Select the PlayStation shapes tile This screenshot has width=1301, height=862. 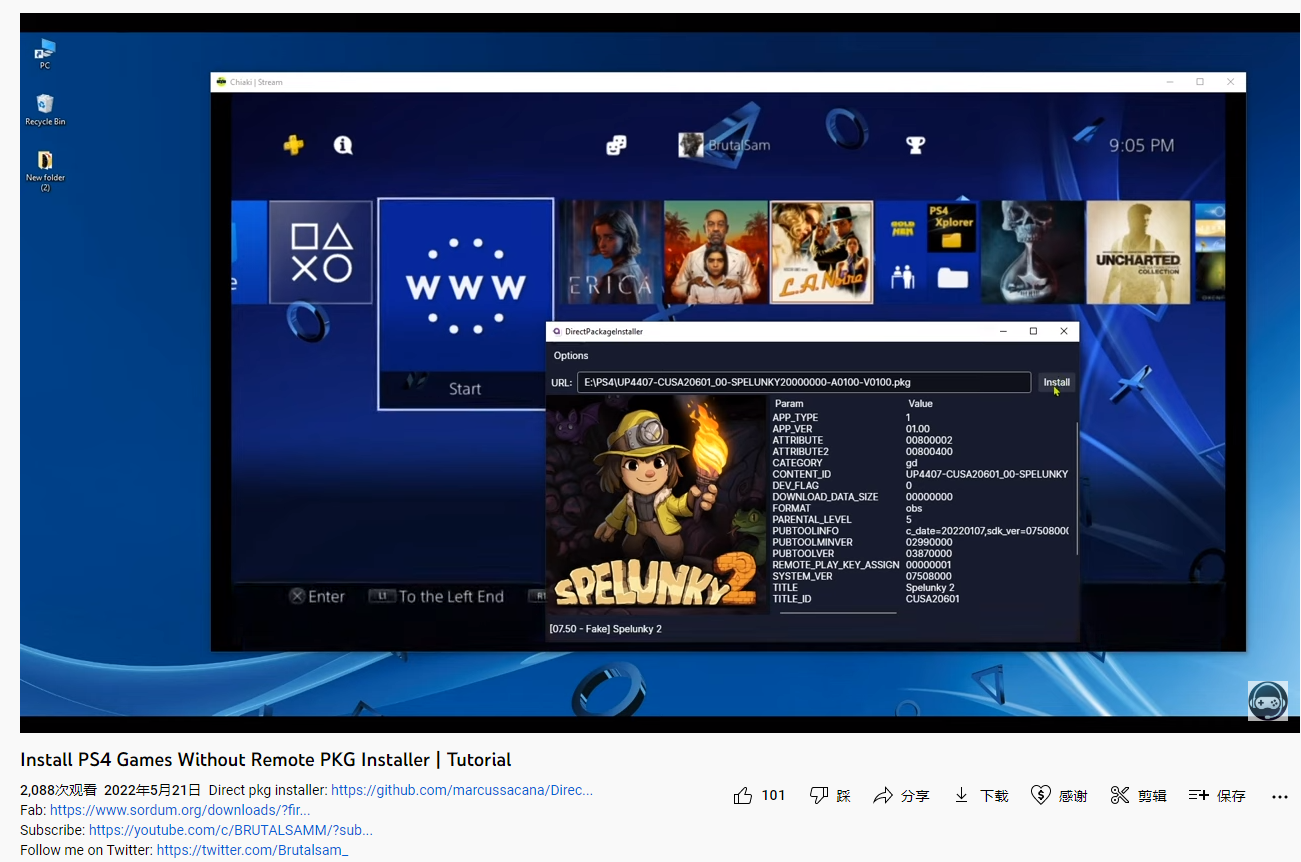point(321,252)
